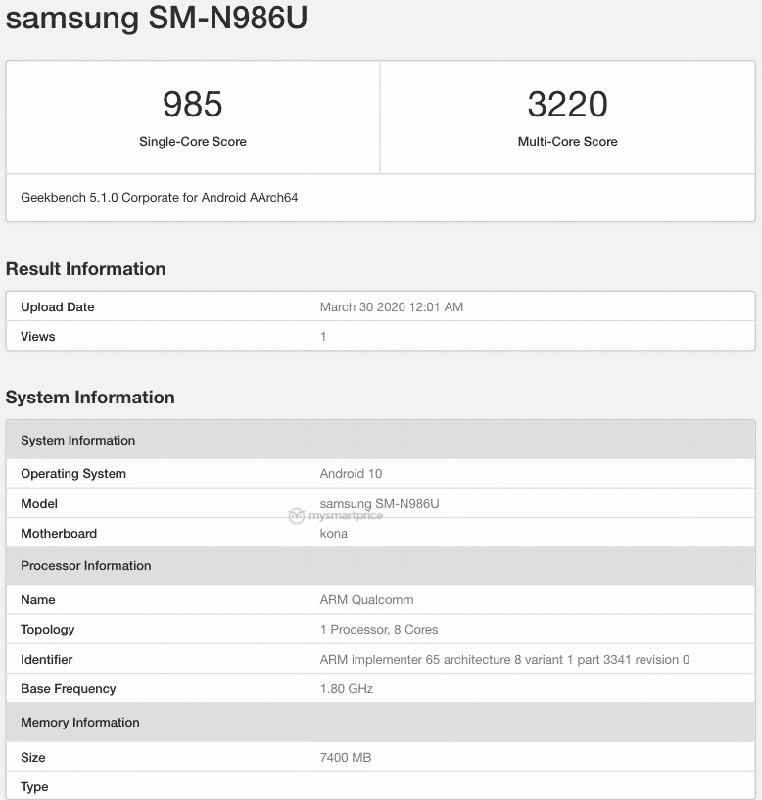The width and height of the screenshot is (762, 800).
Task: Select the 3220 multi-core score number
Action: pos(567,104)
